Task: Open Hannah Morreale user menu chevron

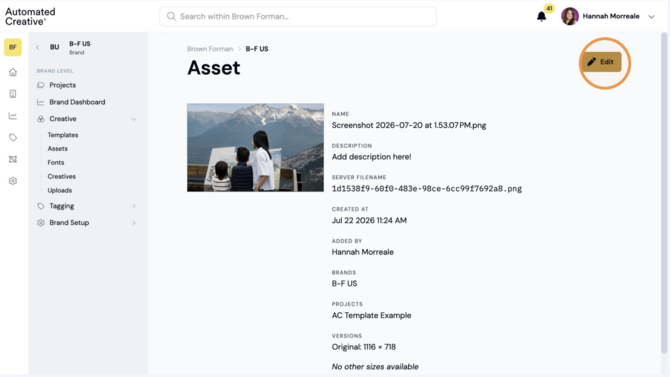Action: coord(651,17)
